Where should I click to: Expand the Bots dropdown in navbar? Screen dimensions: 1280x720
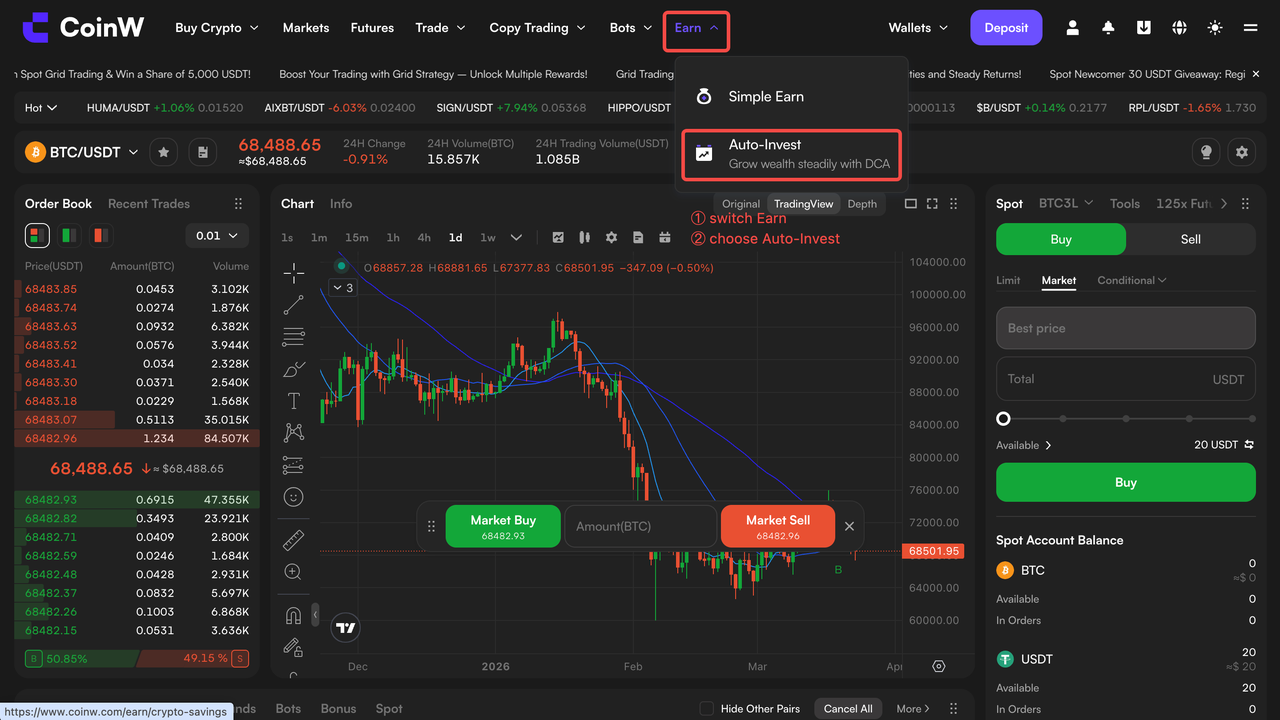(631, 28)
